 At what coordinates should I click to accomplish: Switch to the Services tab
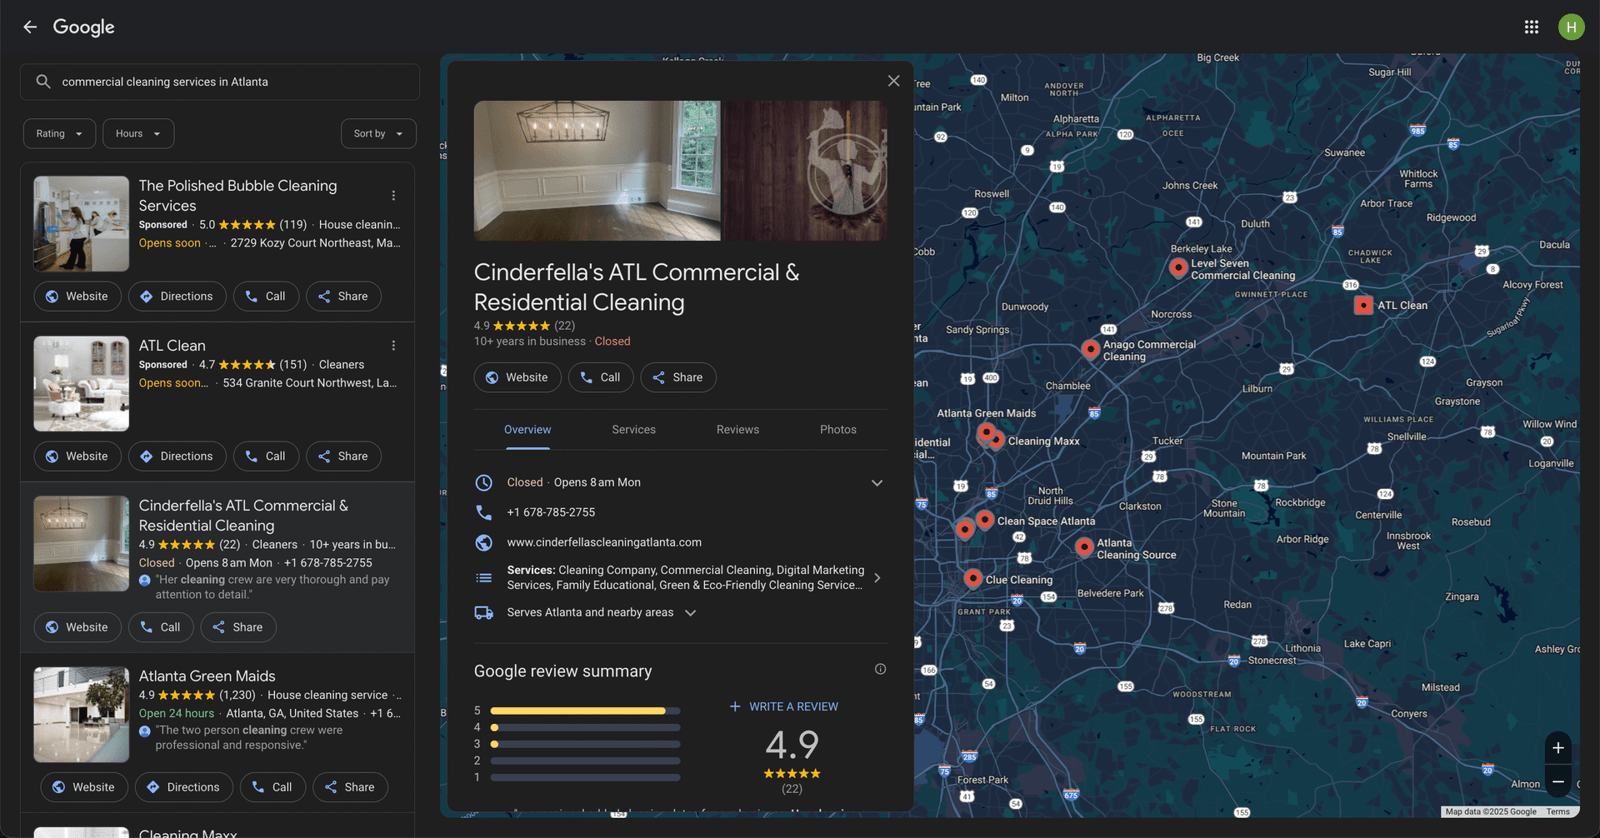click(634, 430)
